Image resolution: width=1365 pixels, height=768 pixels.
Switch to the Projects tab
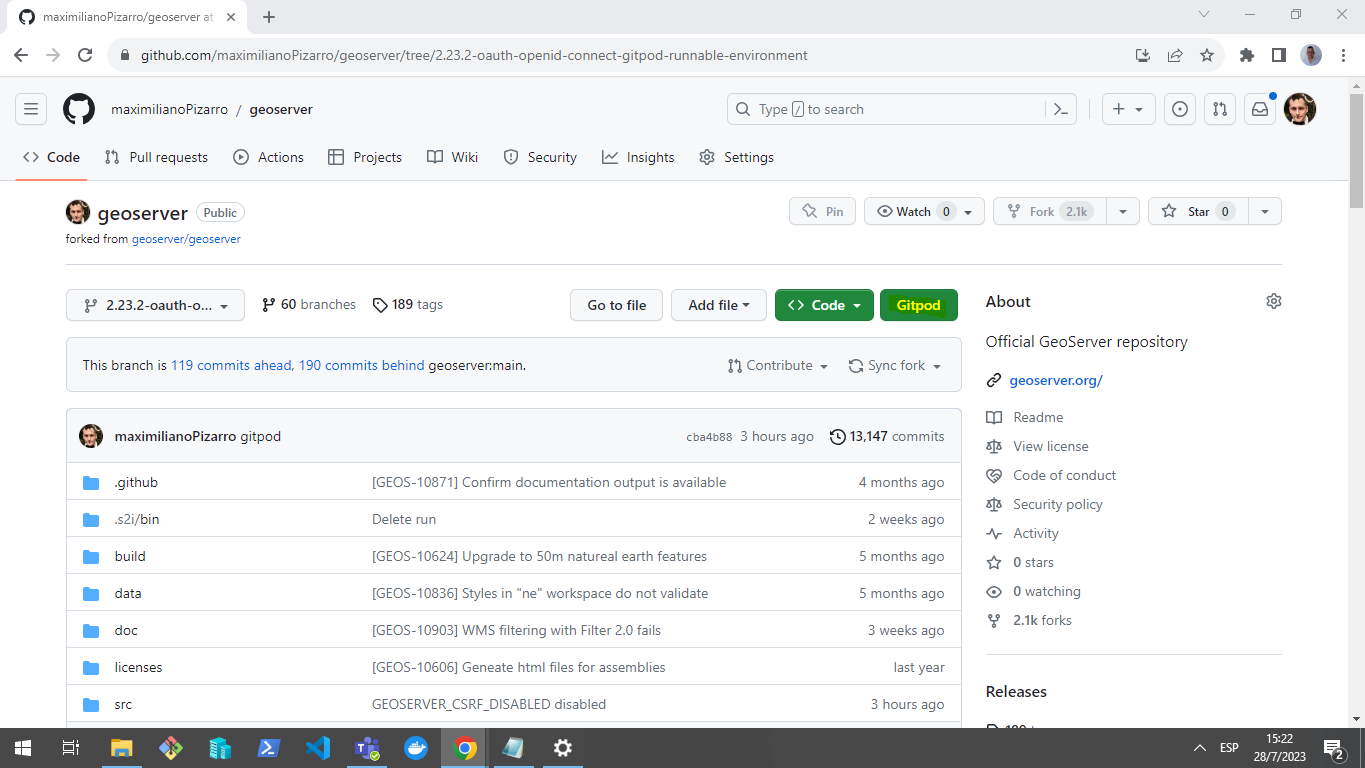(364, 157)
